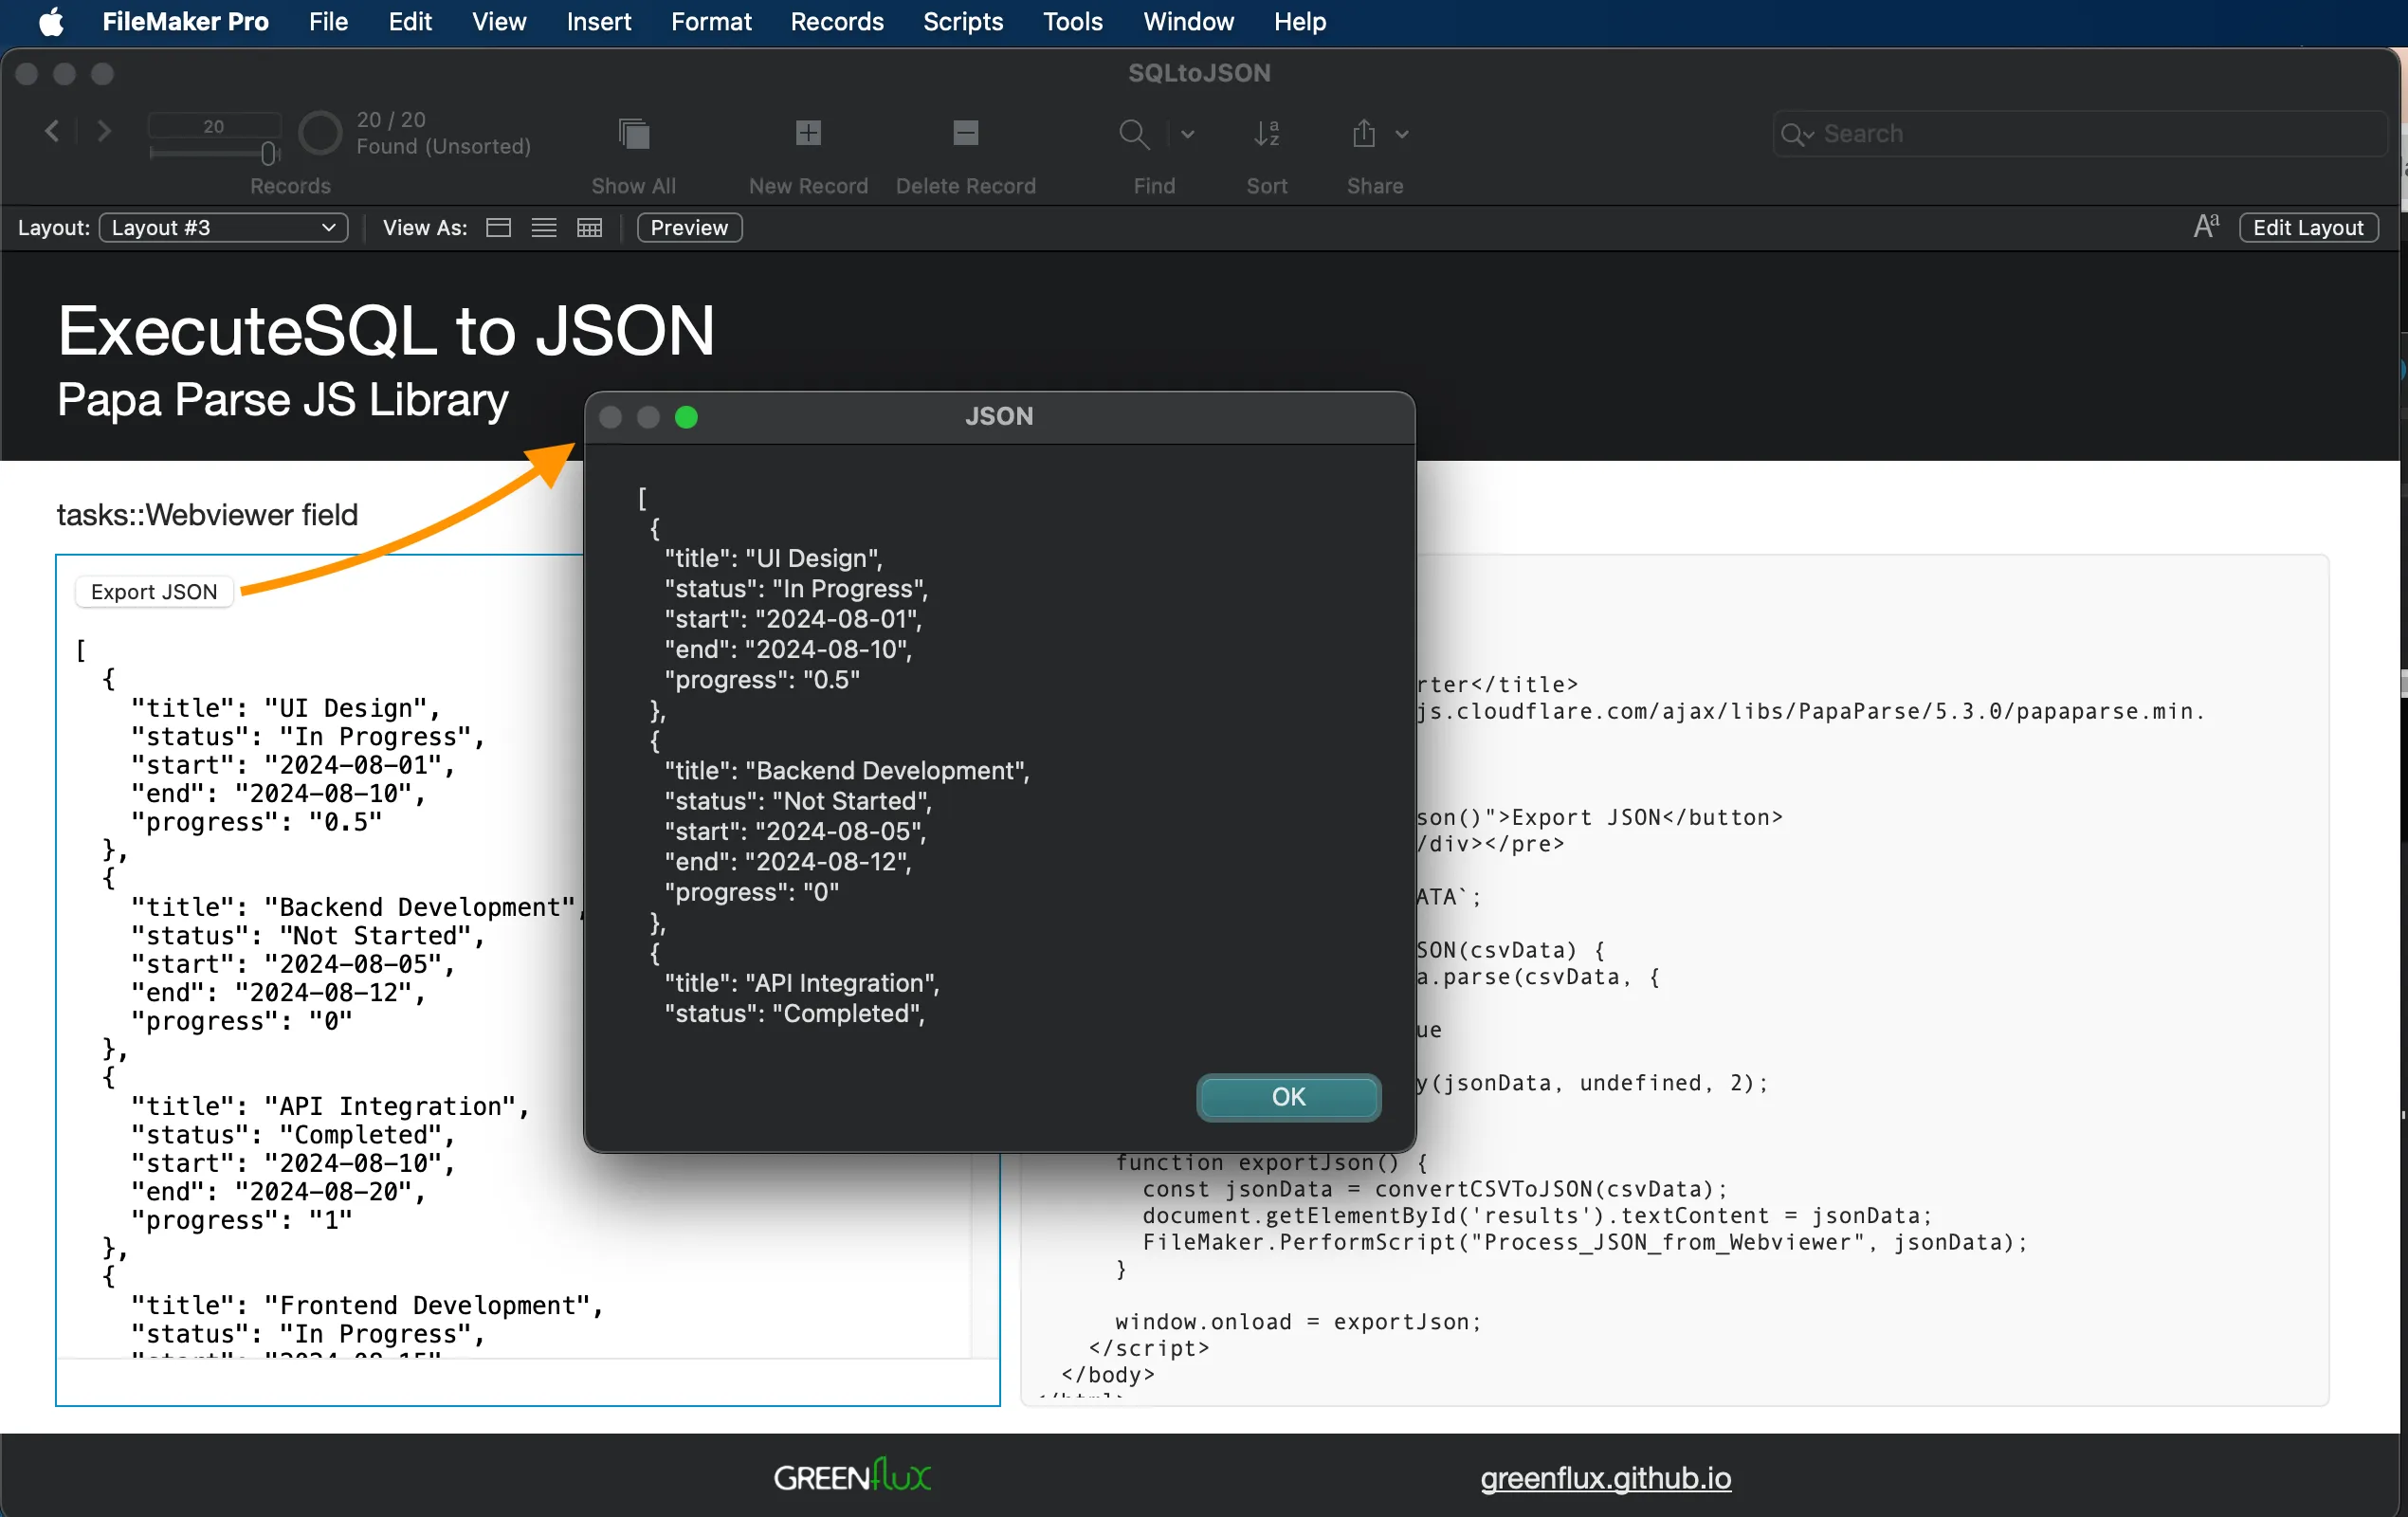Open the Scripts menu
The width and height of the screenshot is (2408, 1517).
[x=962, y=22]
